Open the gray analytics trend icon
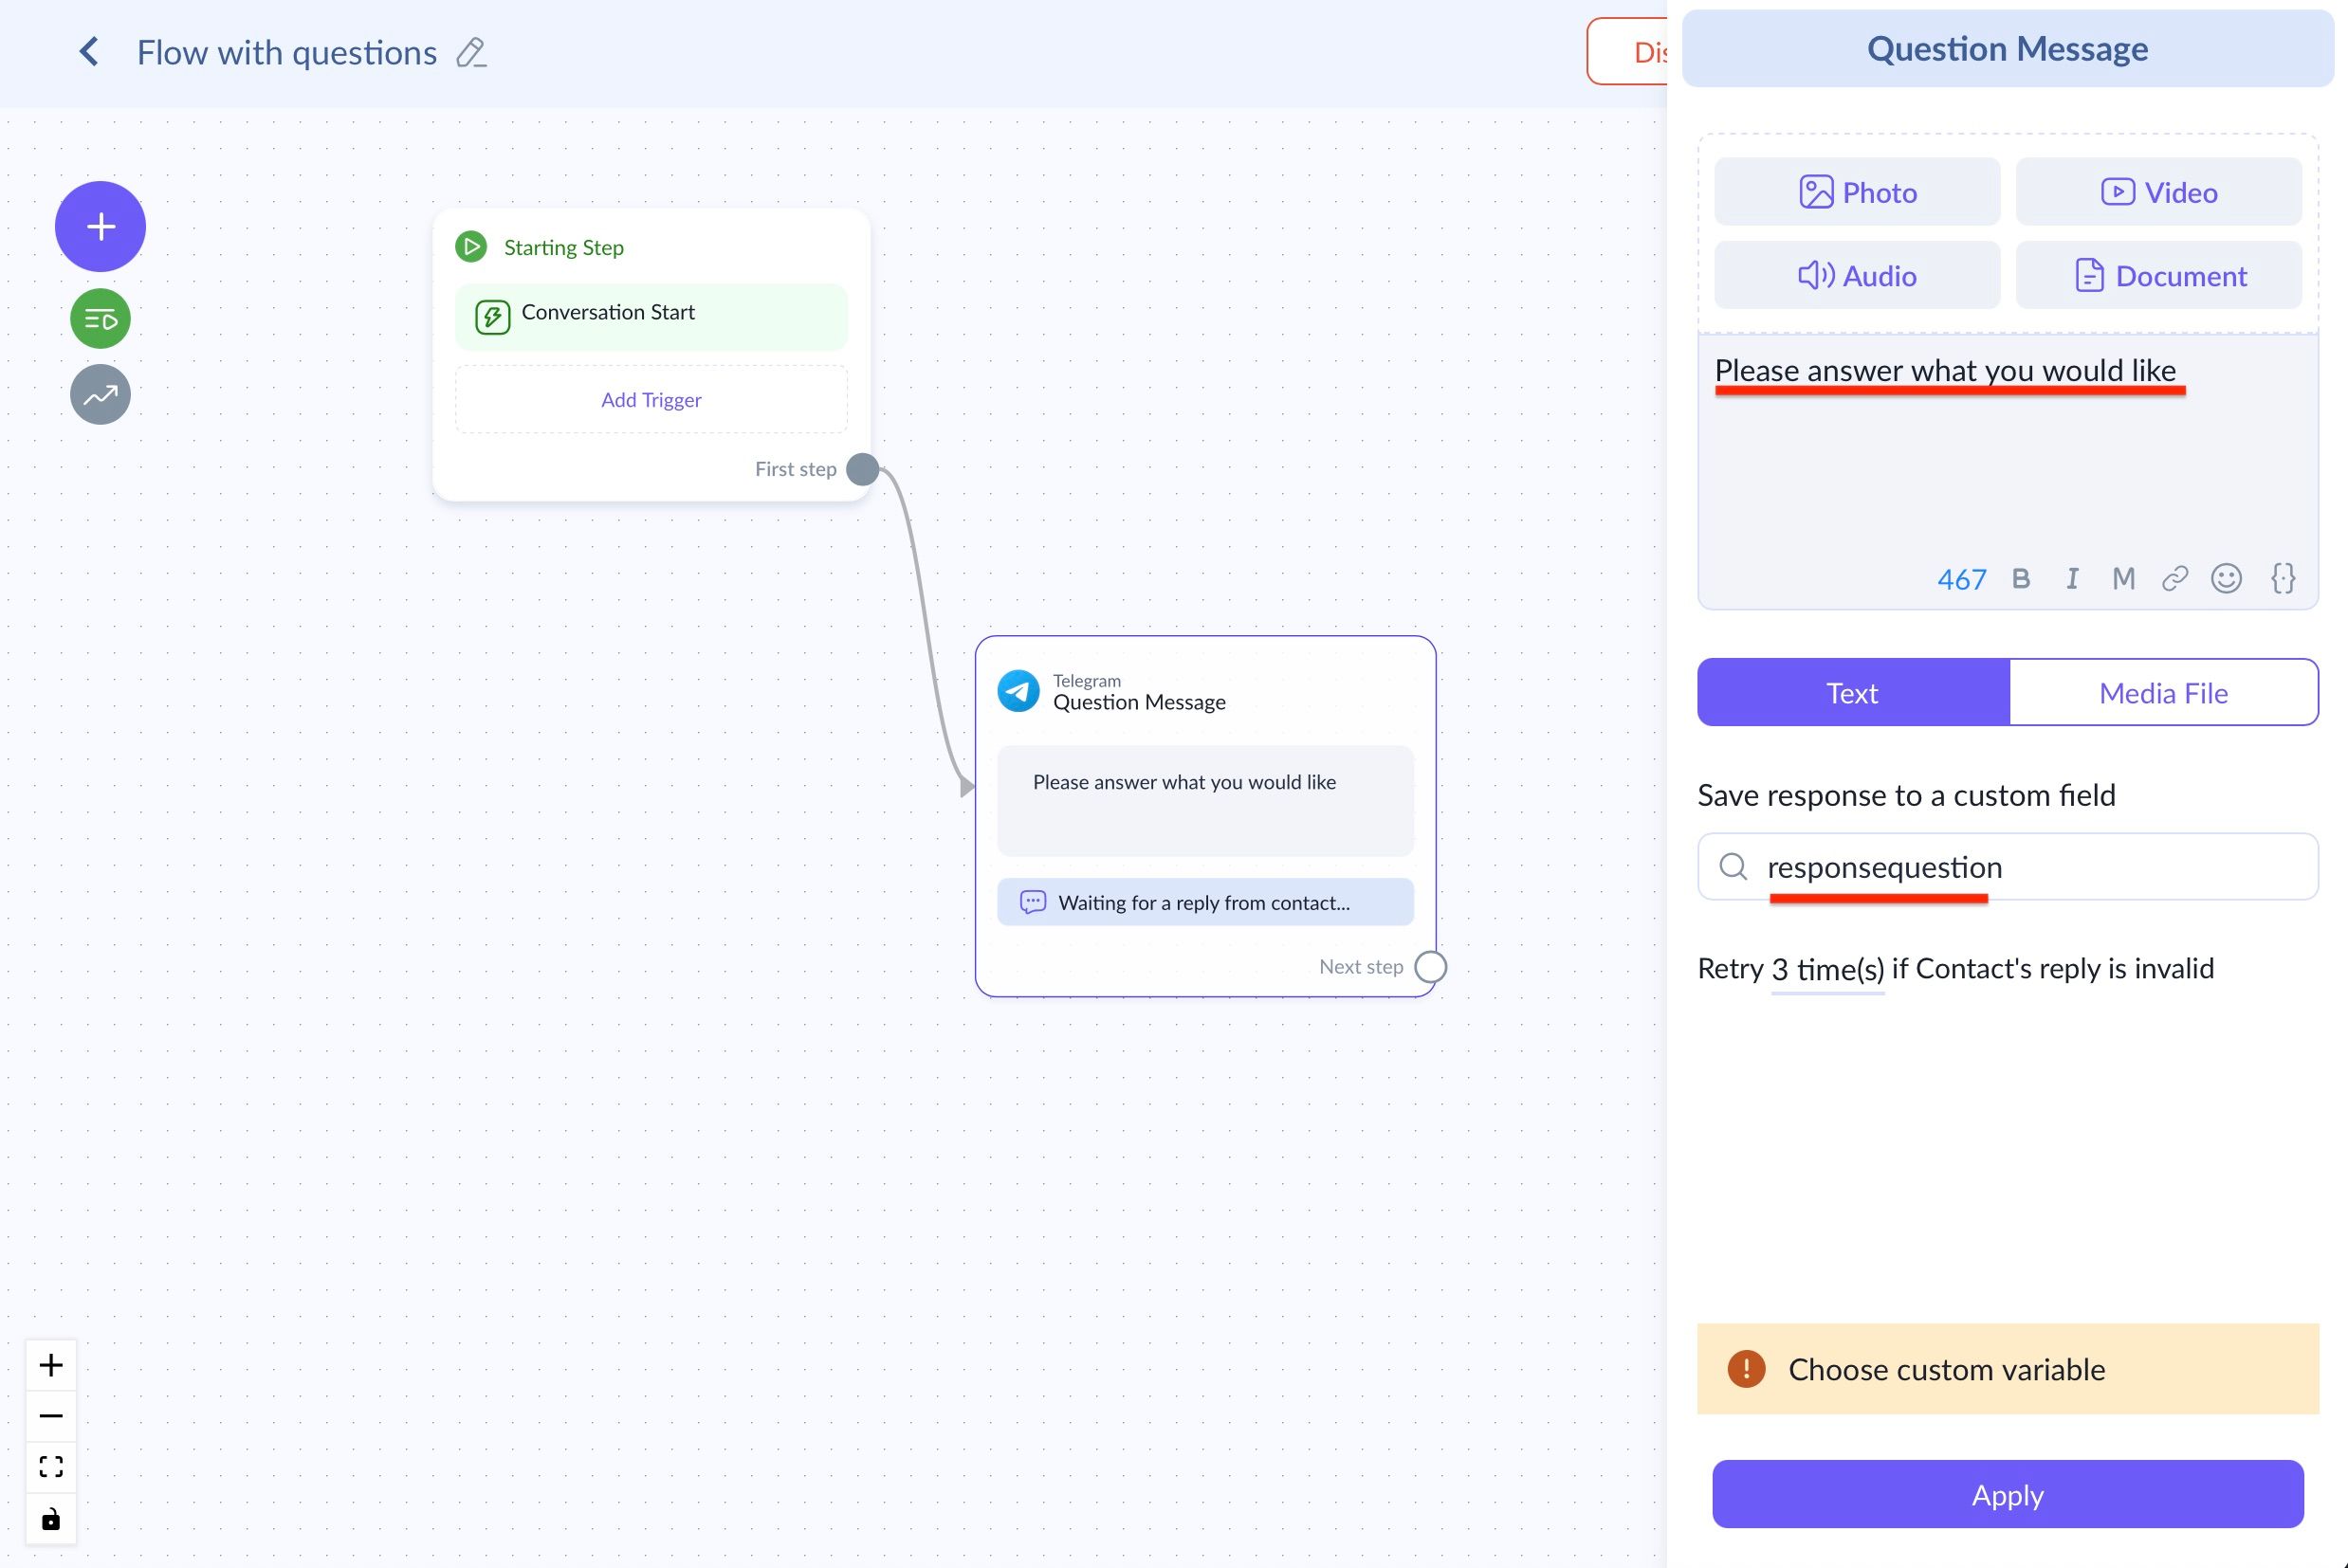The height and width of the screenshot is (1568, 2348). pyautogui.click(x=100, y=395)
